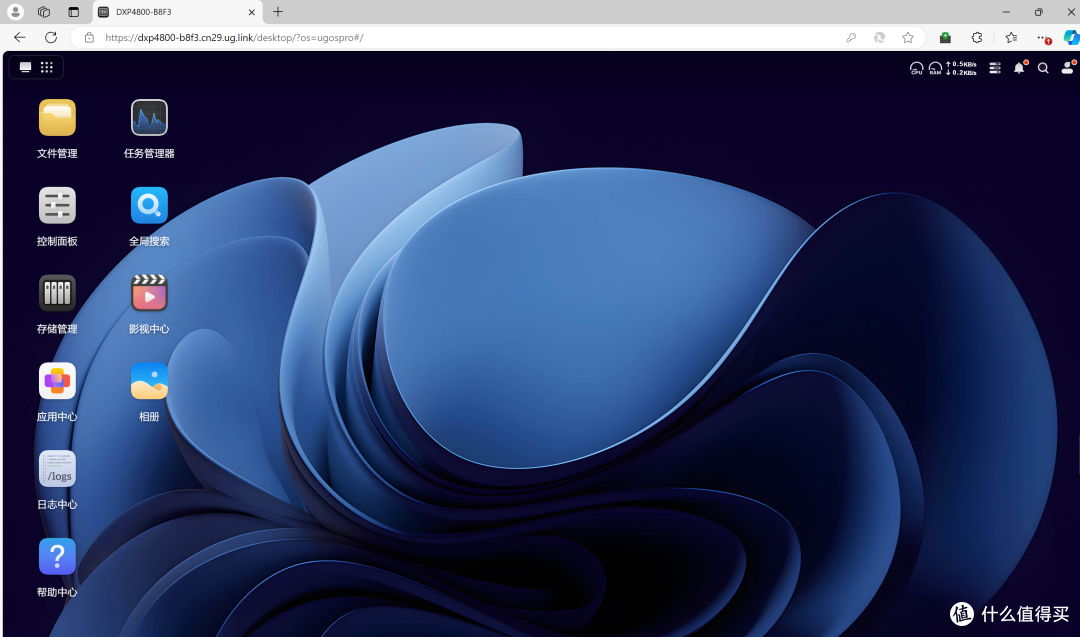Open the browser profile icon

pyautogui.click(x=15, y=12)
